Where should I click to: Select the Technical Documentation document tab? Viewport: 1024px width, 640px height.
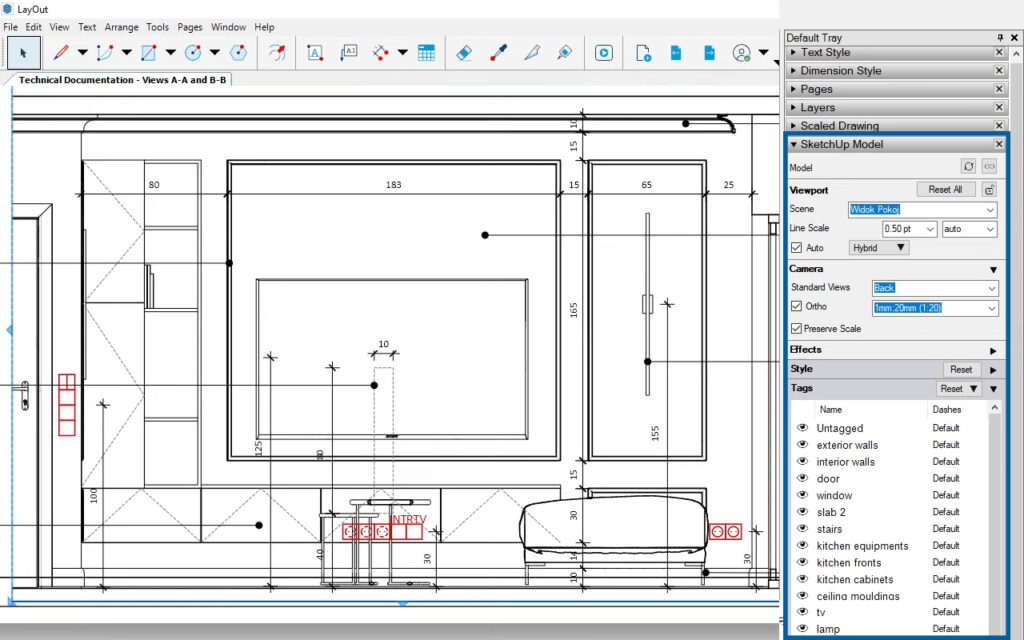click(121, 80)
